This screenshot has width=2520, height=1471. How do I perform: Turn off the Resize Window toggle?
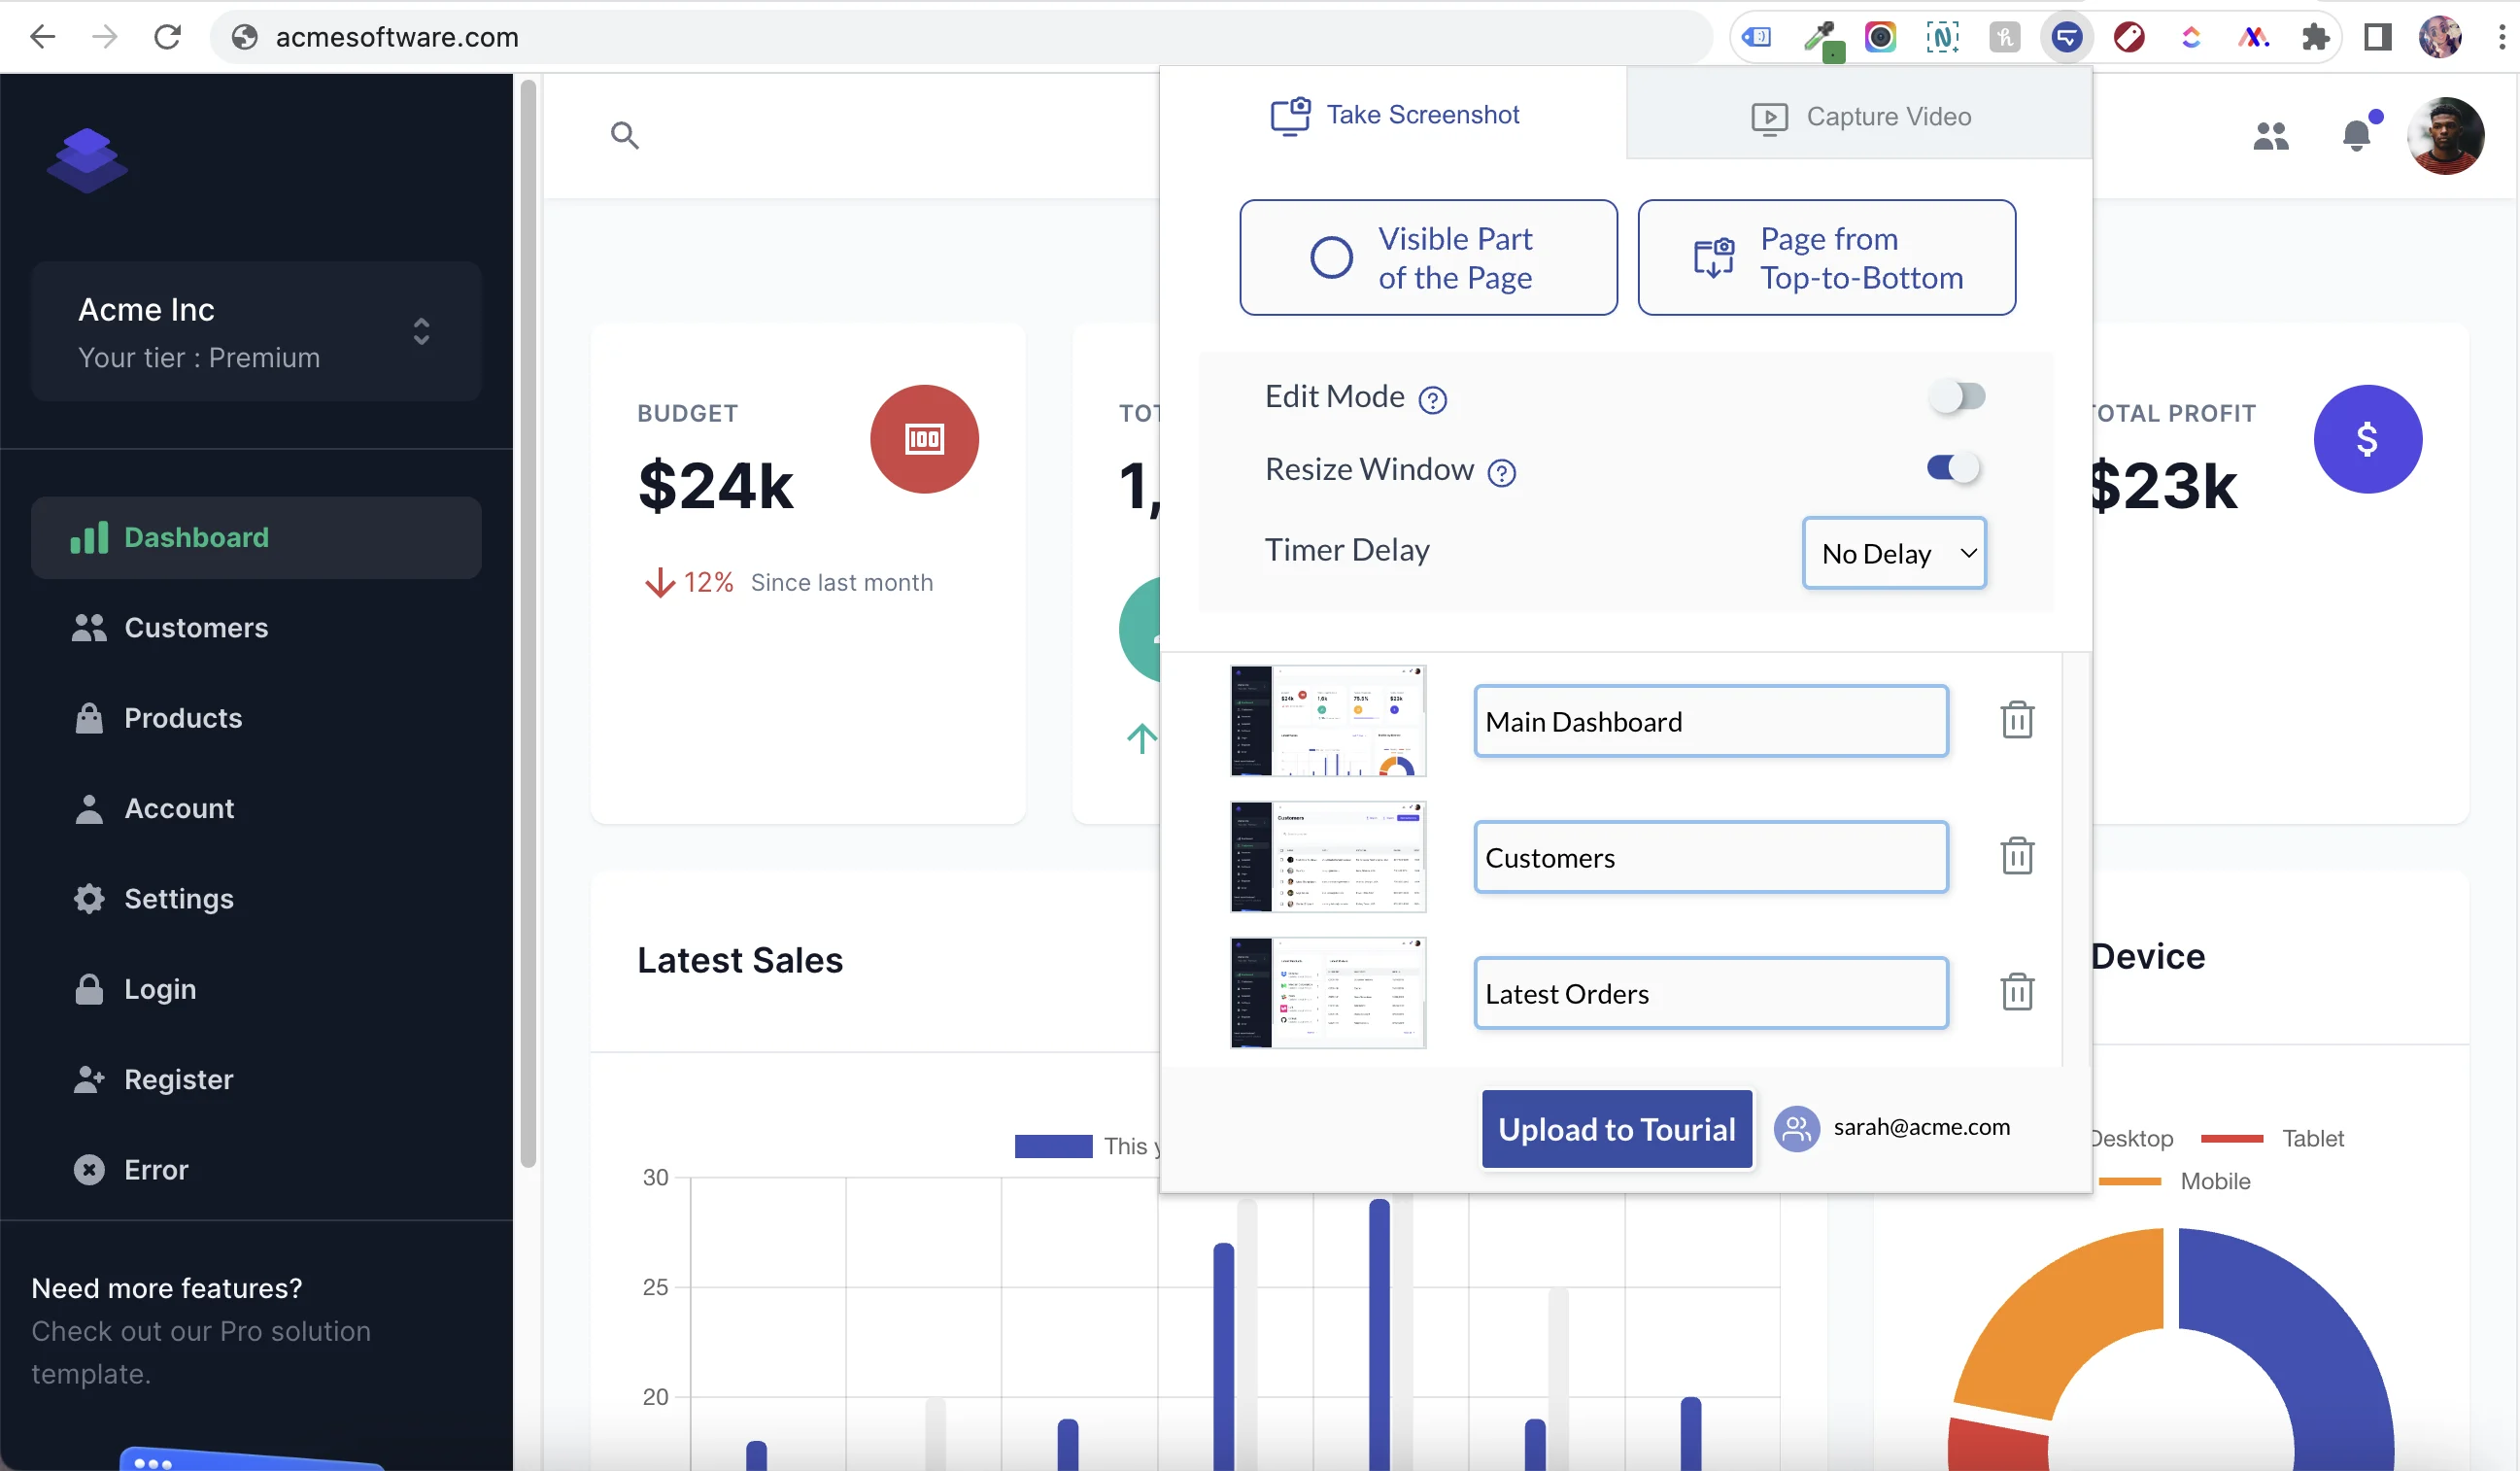tap(1955, 468)
